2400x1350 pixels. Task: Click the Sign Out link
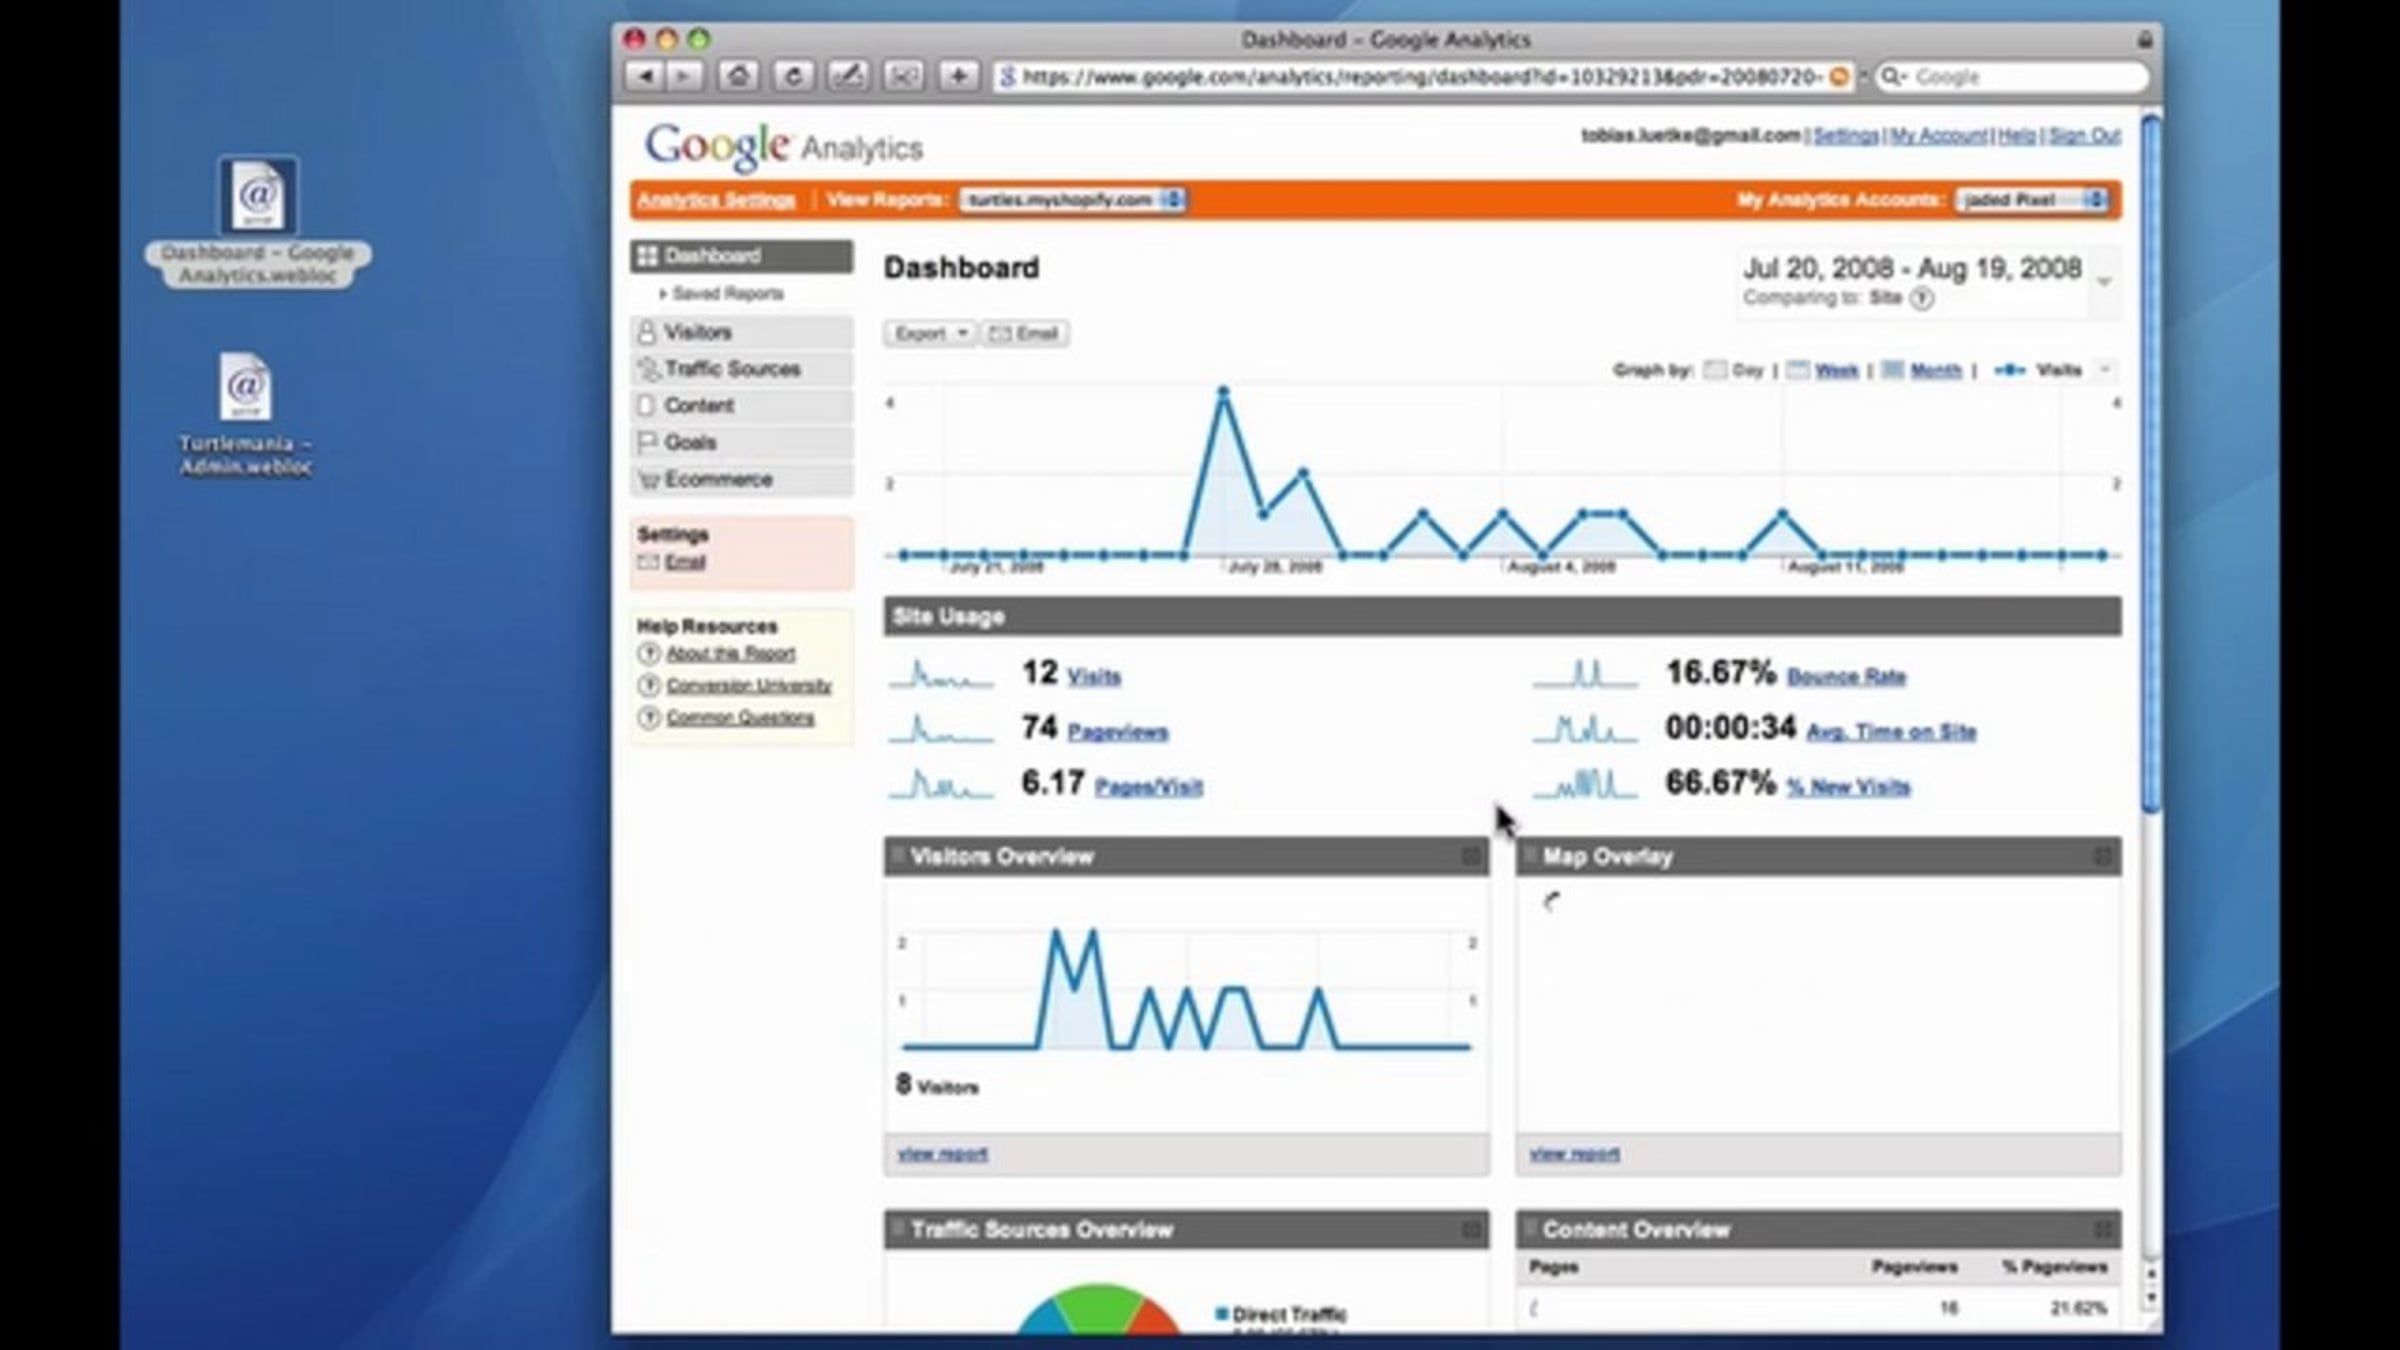2085,135
